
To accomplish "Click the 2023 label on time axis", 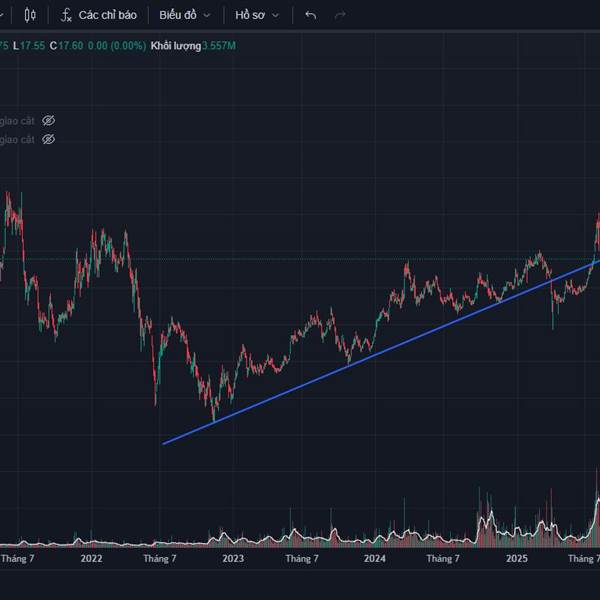I will pos(232,559).
